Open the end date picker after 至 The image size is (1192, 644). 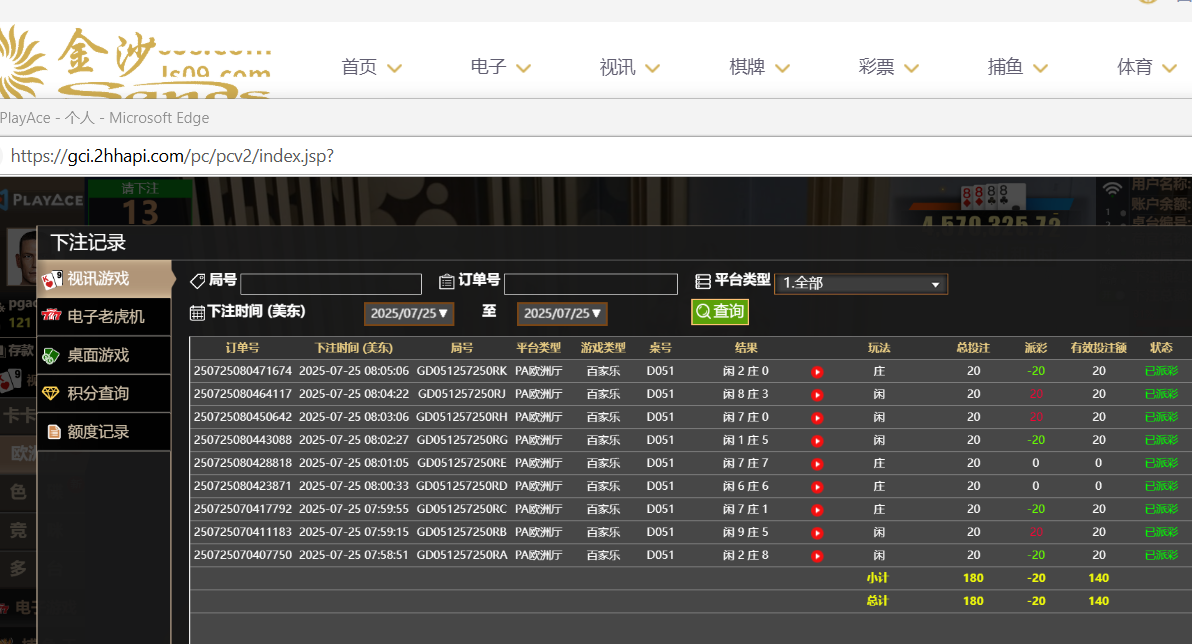562,314
